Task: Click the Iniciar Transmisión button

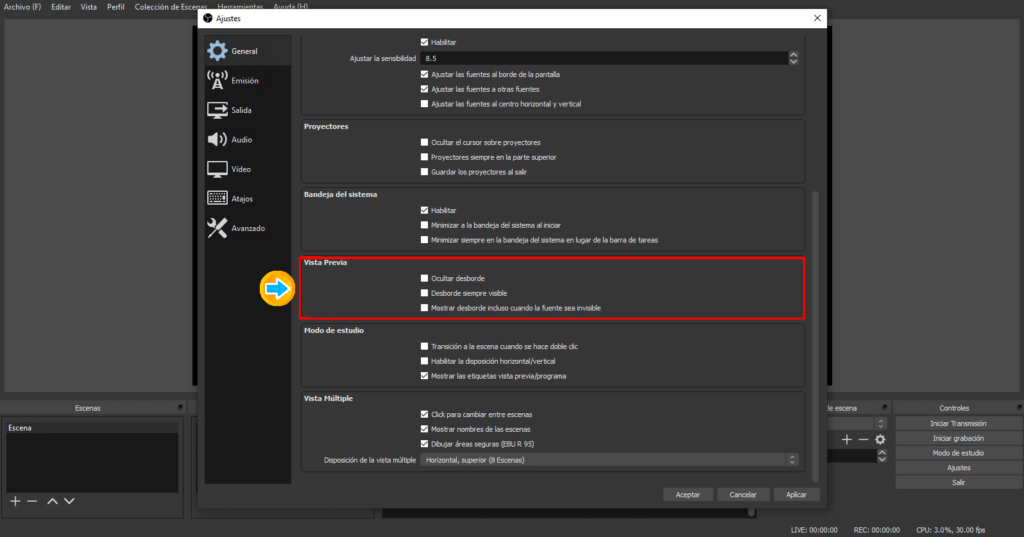Action: (958, 423)
